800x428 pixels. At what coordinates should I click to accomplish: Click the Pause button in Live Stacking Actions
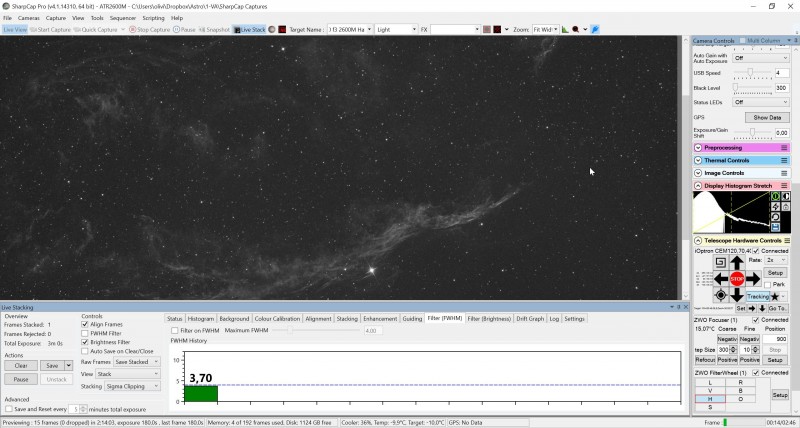[x=21, y=380]
